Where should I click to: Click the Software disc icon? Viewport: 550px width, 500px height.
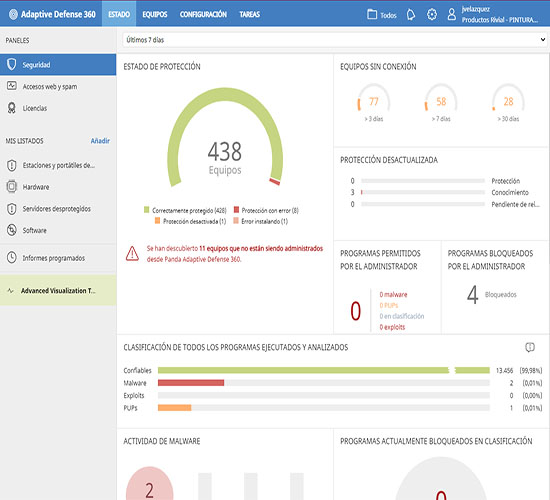coord(12,230)
